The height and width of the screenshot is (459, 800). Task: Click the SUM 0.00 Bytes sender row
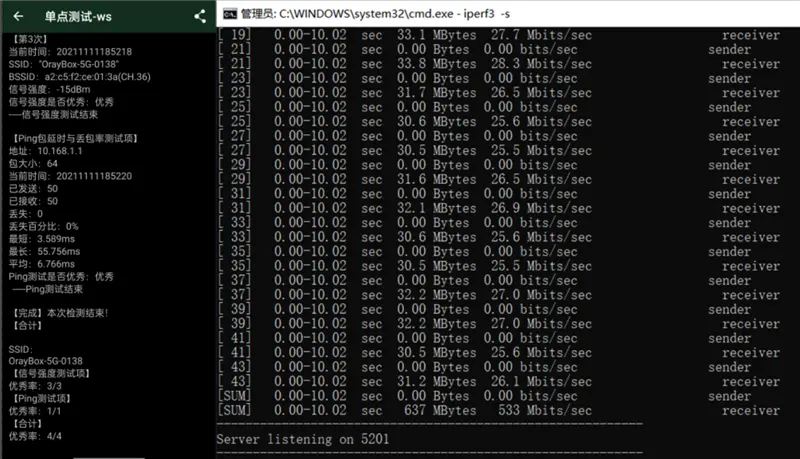(484, 396)
